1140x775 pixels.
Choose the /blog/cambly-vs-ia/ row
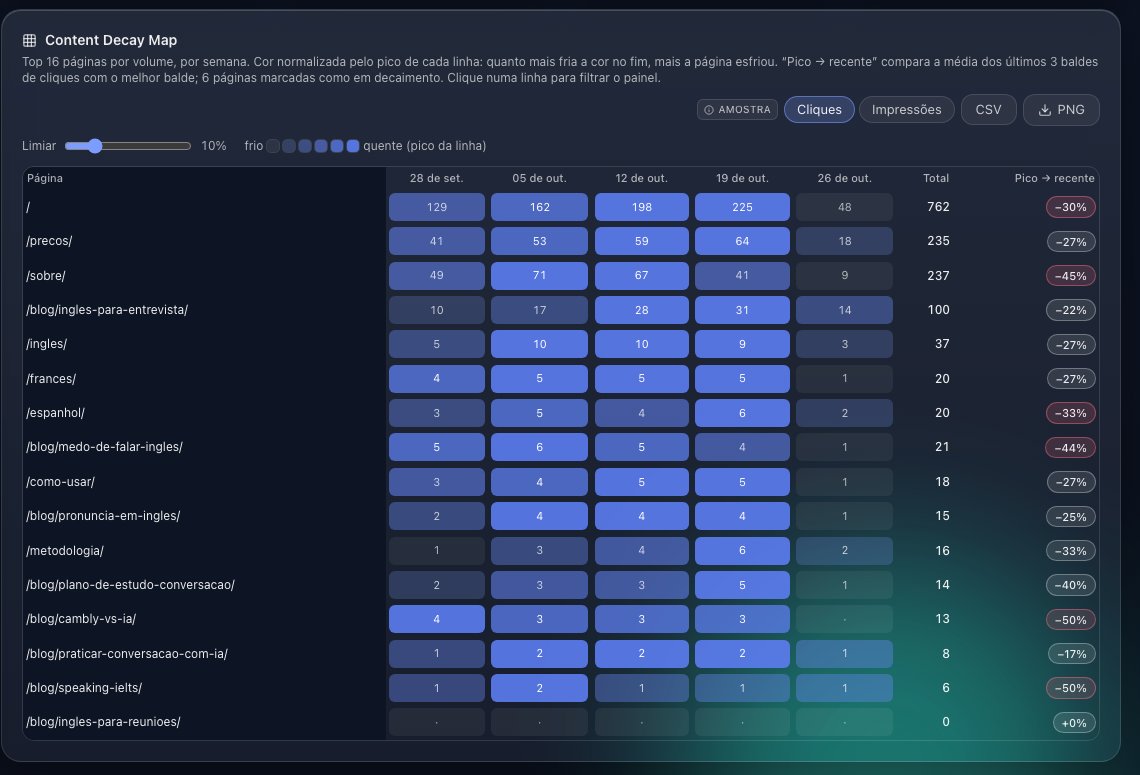[560, 619]
